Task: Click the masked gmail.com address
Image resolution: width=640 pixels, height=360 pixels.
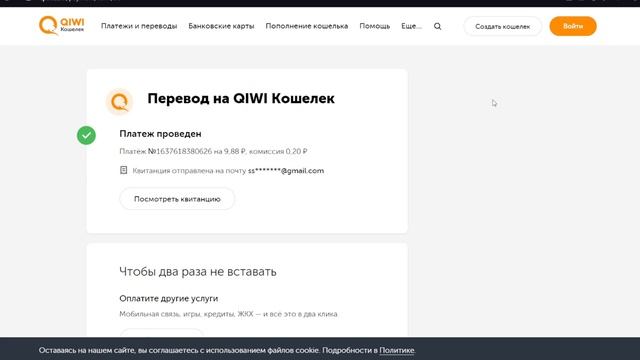Action: pos(286,171)
